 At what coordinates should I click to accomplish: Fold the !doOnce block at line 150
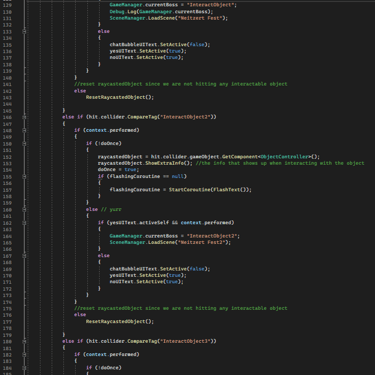[24, 144]
